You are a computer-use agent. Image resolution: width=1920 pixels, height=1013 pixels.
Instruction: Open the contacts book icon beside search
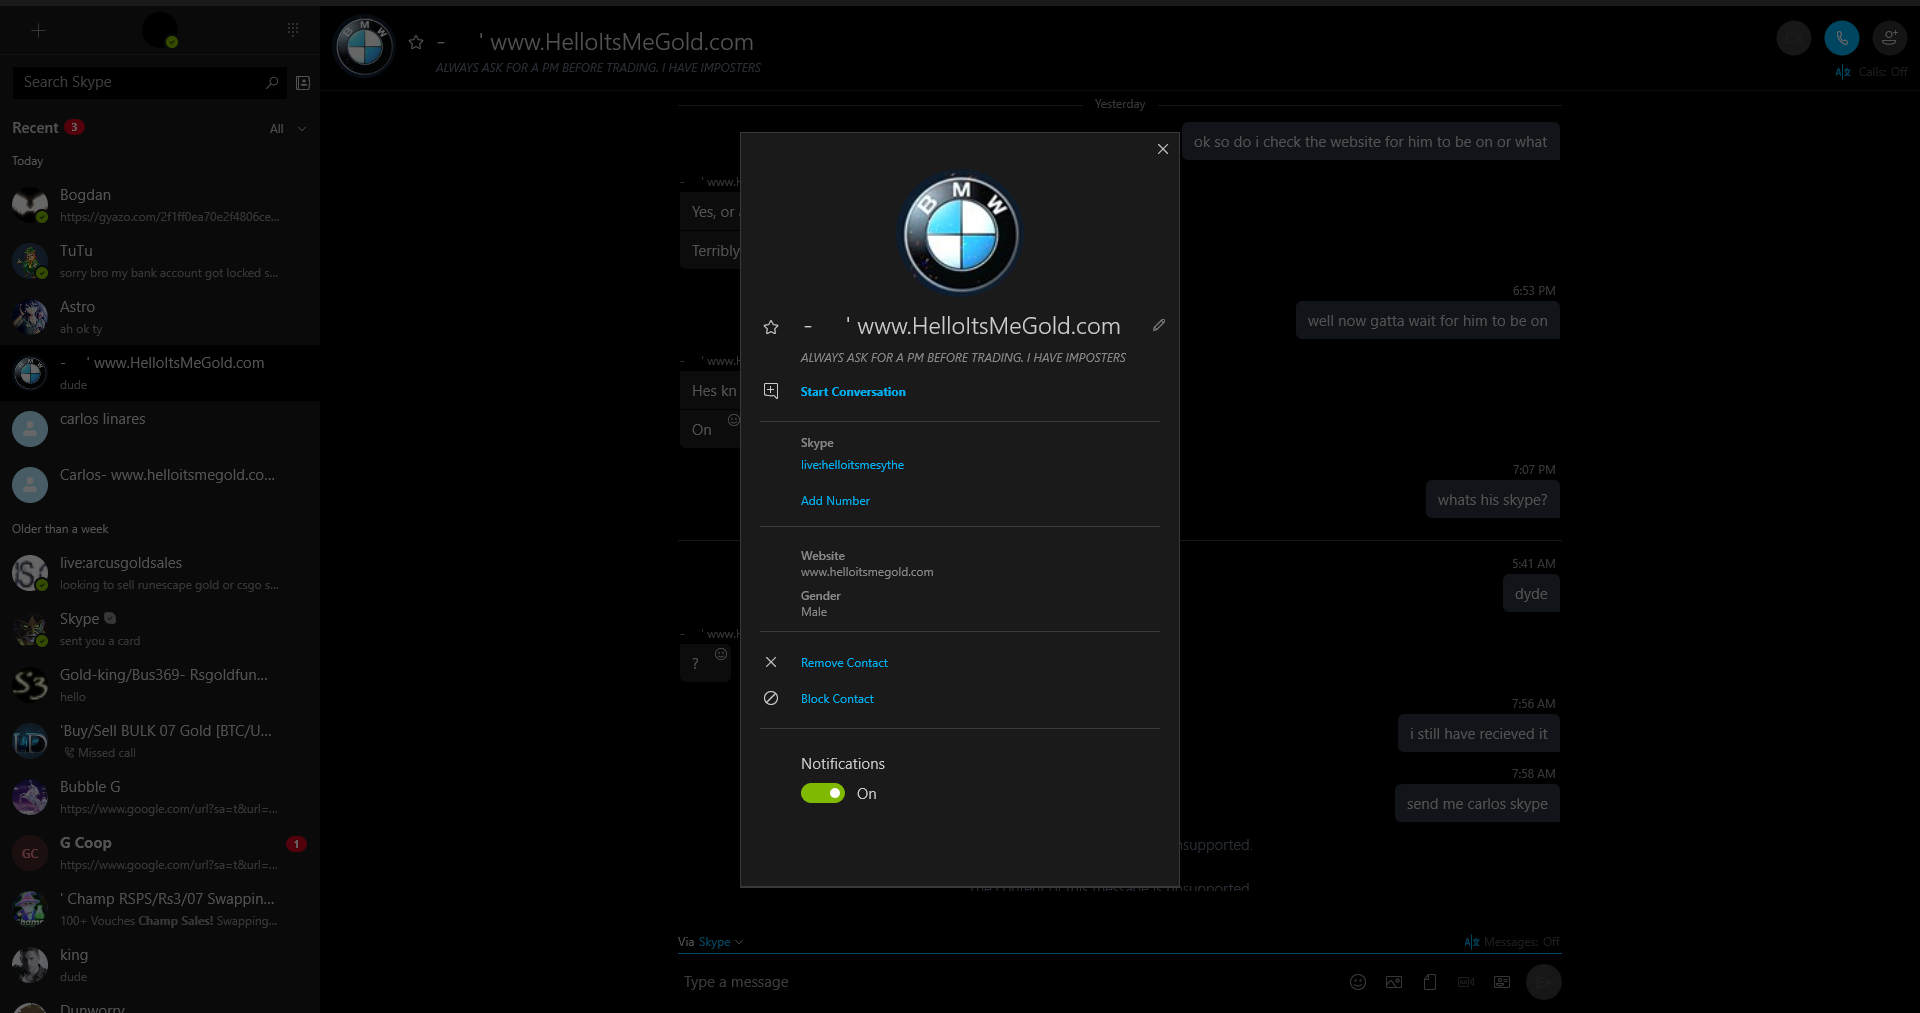(303, 83)
